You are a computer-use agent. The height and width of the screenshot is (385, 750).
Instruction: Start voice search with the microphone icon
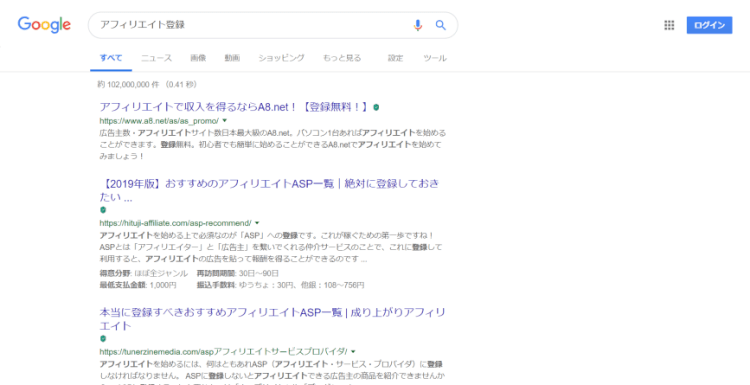418,25
